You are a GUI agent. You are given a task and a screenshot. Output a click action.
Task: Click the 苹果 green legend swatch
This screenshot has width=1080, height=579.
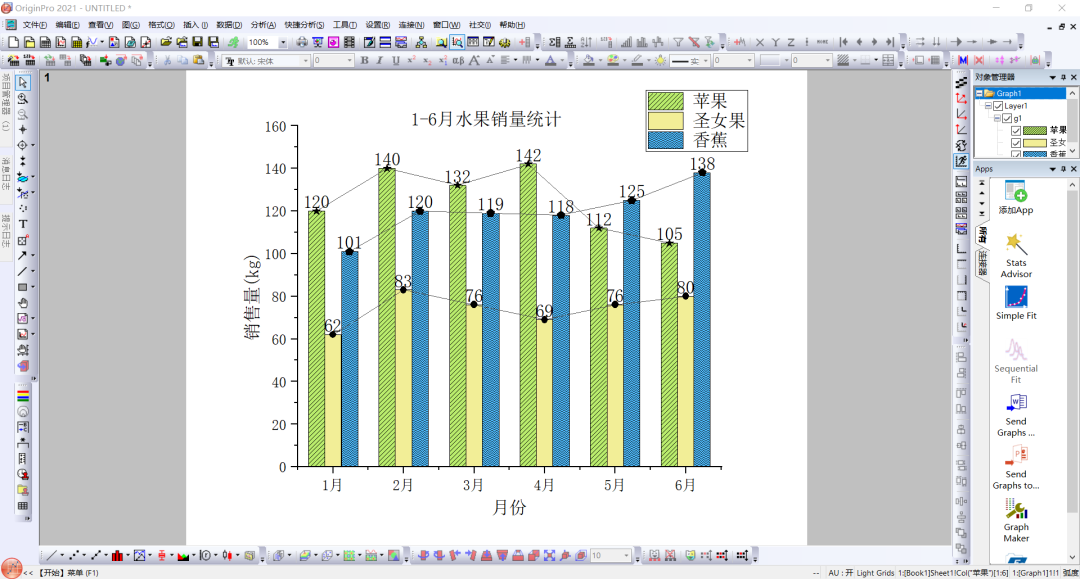tap(665, 101)
